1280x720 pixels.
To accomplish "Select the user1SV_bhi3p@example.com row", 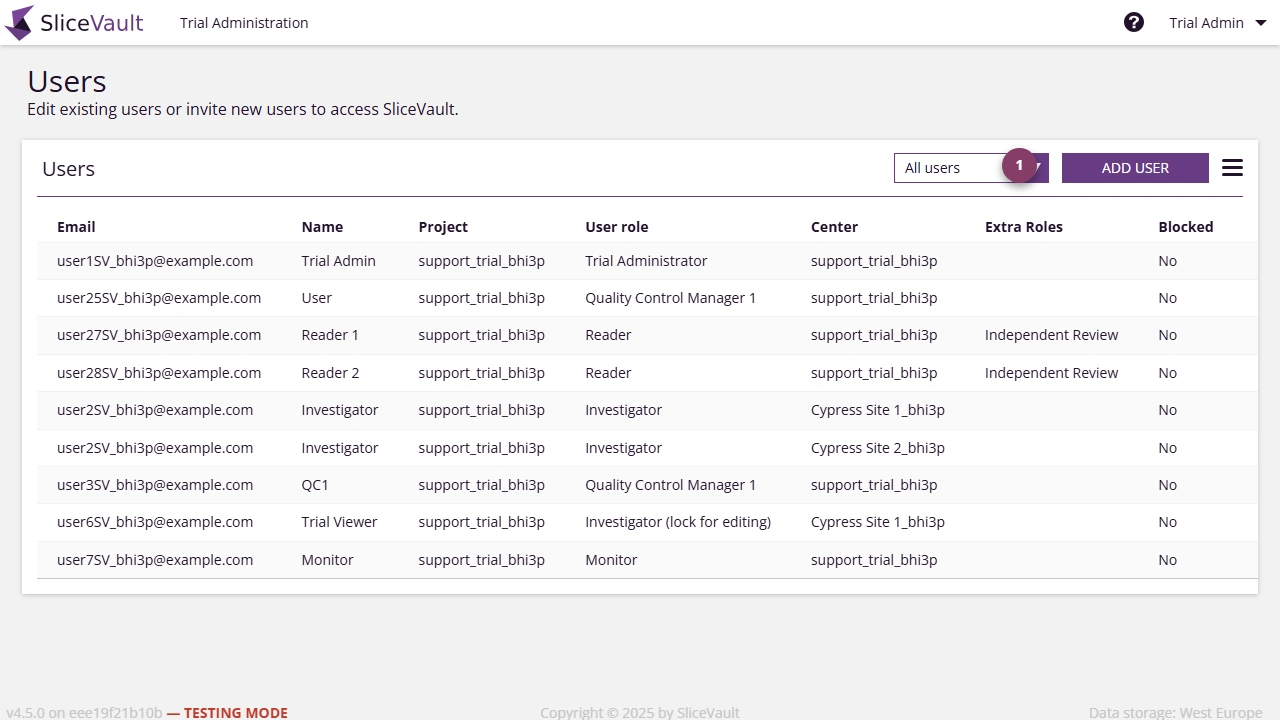I will [x=647, y=261].
